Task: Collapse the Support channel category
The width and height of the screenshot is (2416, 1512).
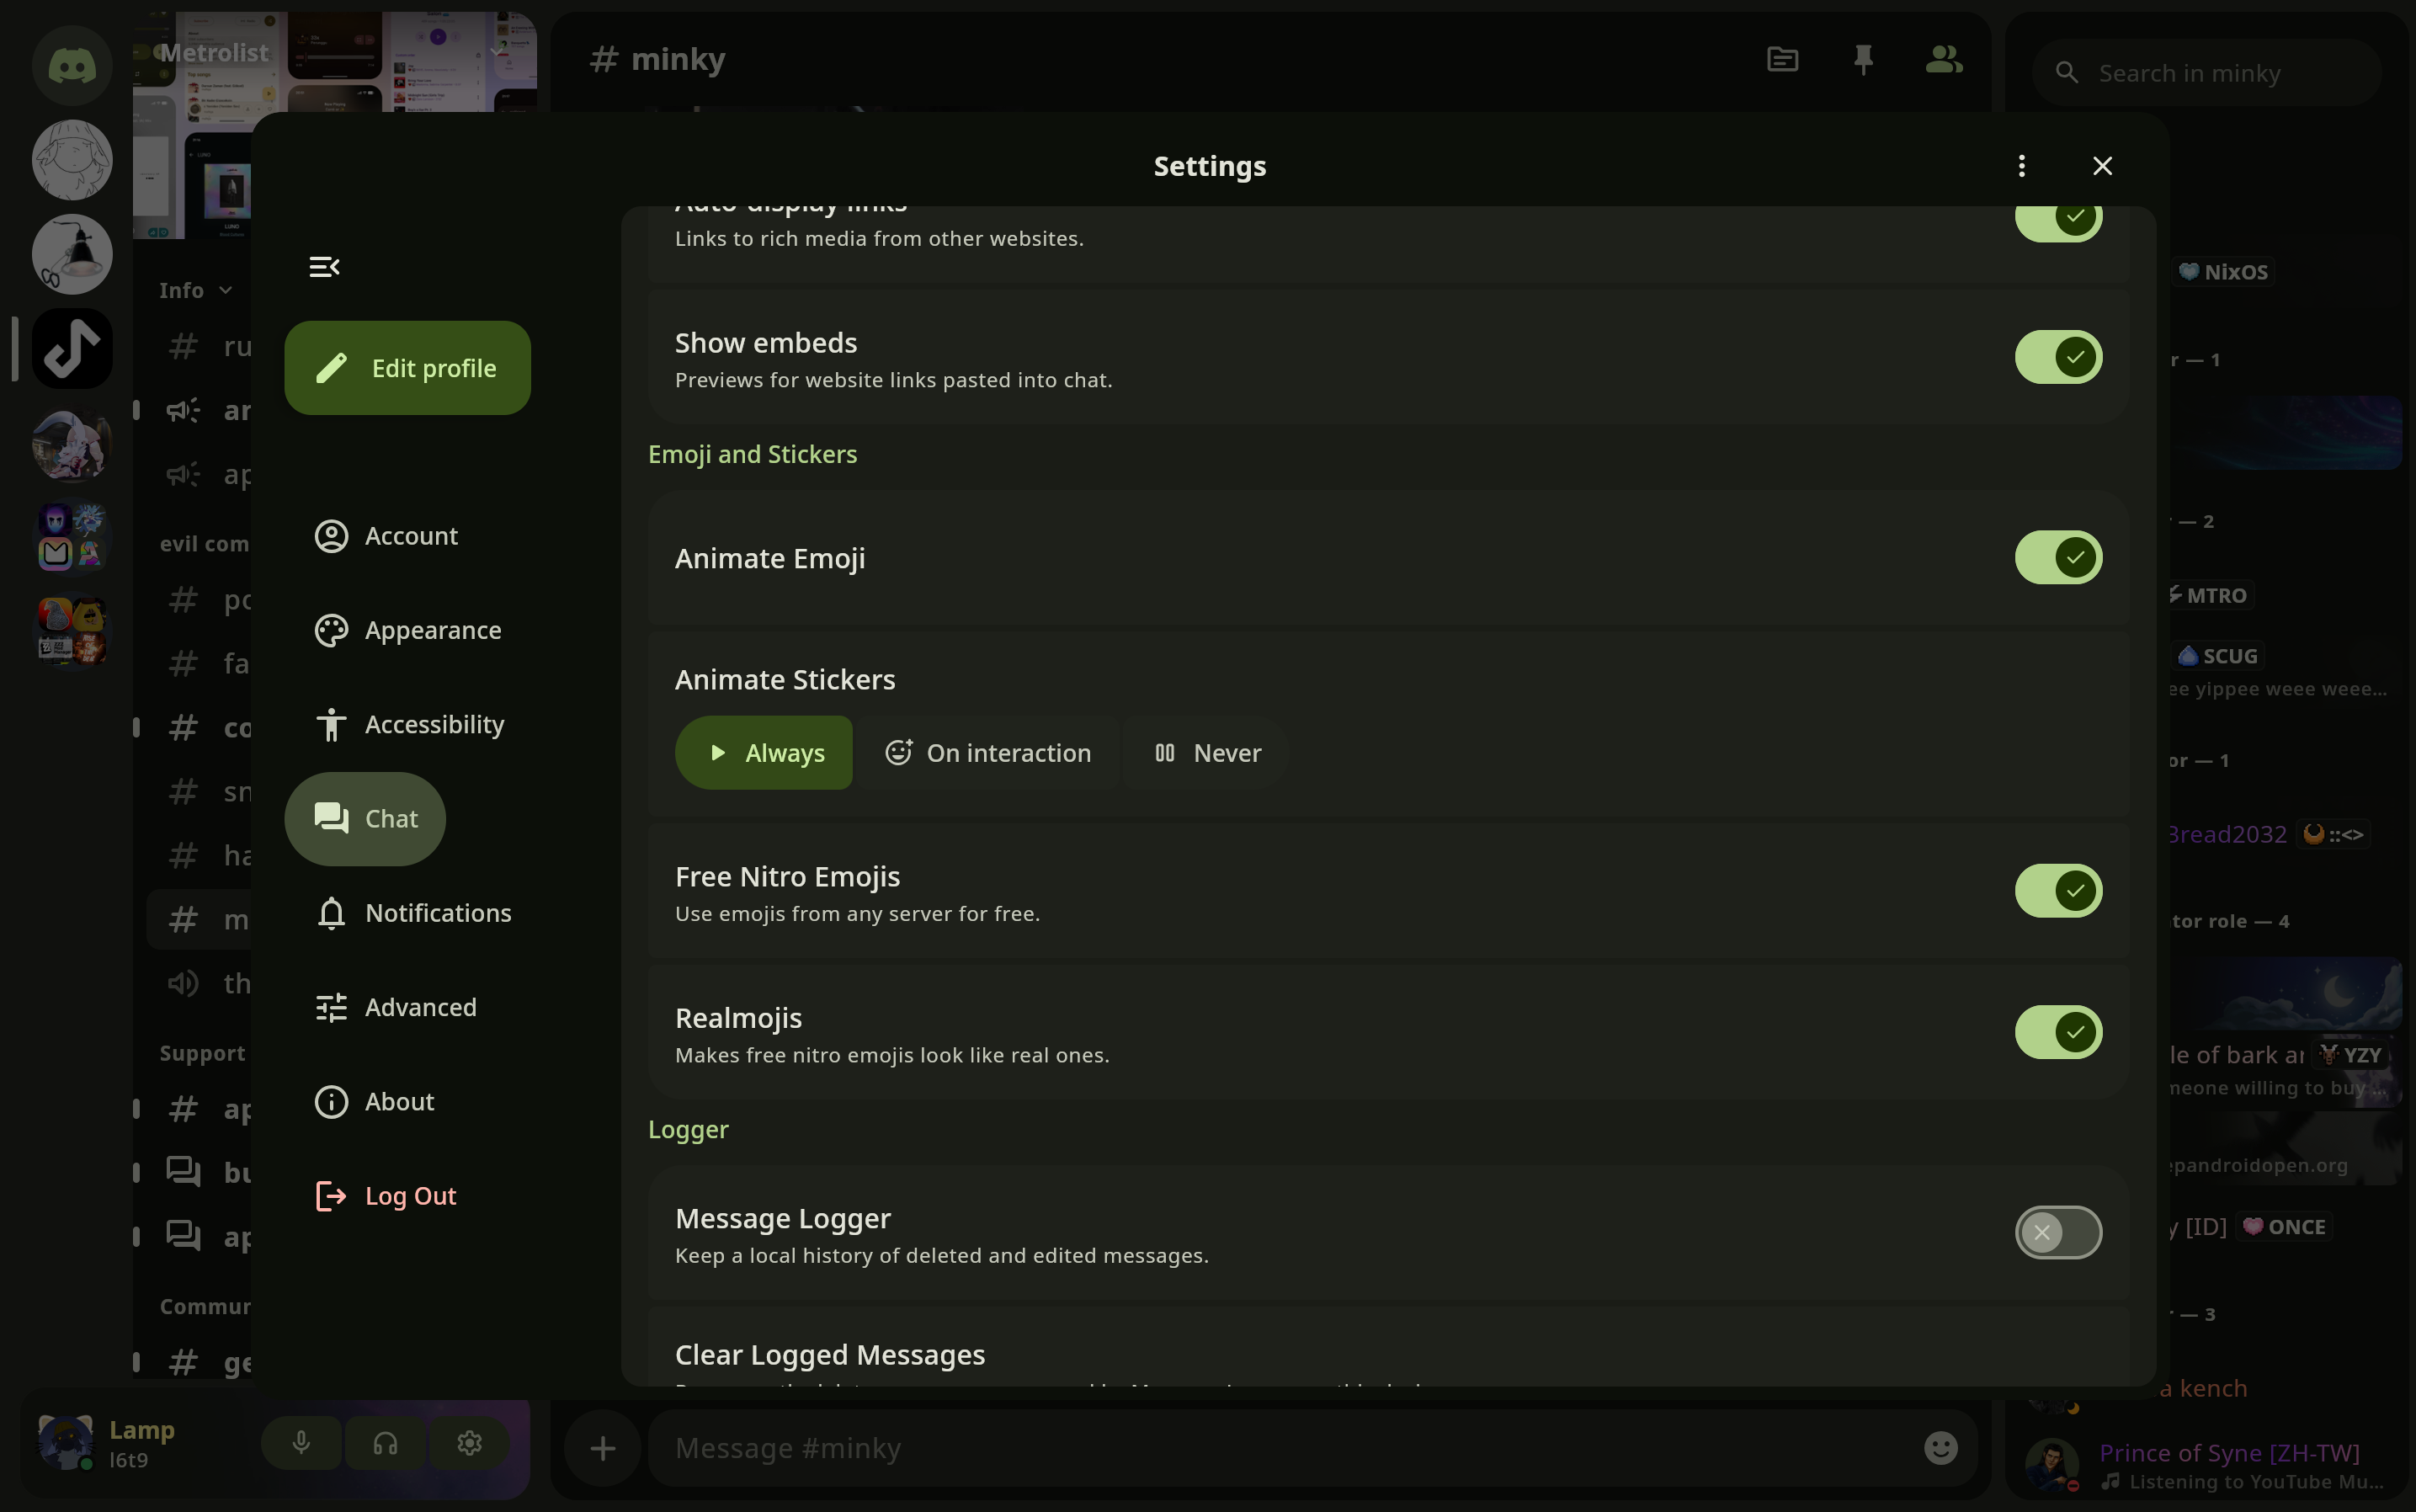Action: [x=202, y=1053]
